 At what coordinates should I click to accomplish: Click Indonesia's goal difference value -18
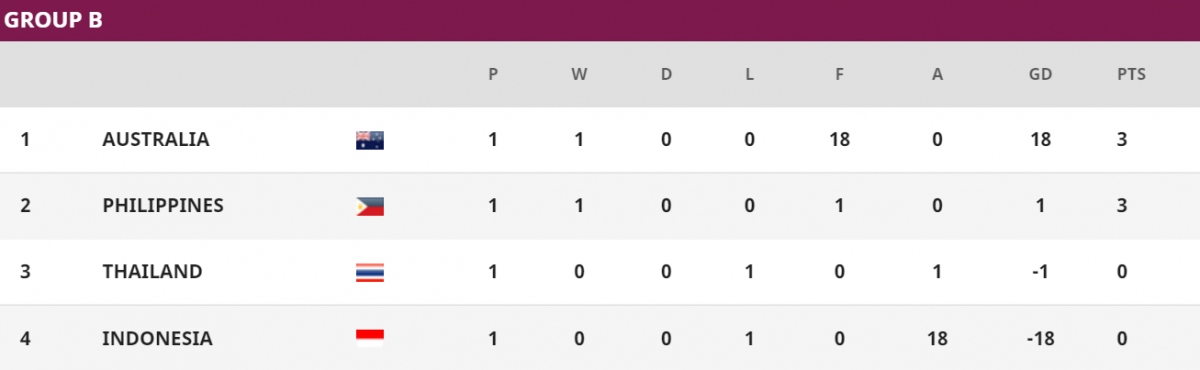1041,338
